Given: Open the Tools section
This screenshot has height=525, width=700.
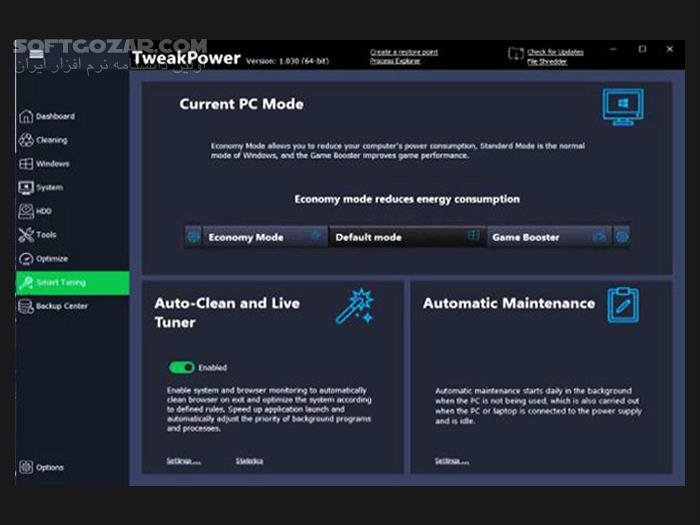Looking at the screenshot, I should (72, 235).
